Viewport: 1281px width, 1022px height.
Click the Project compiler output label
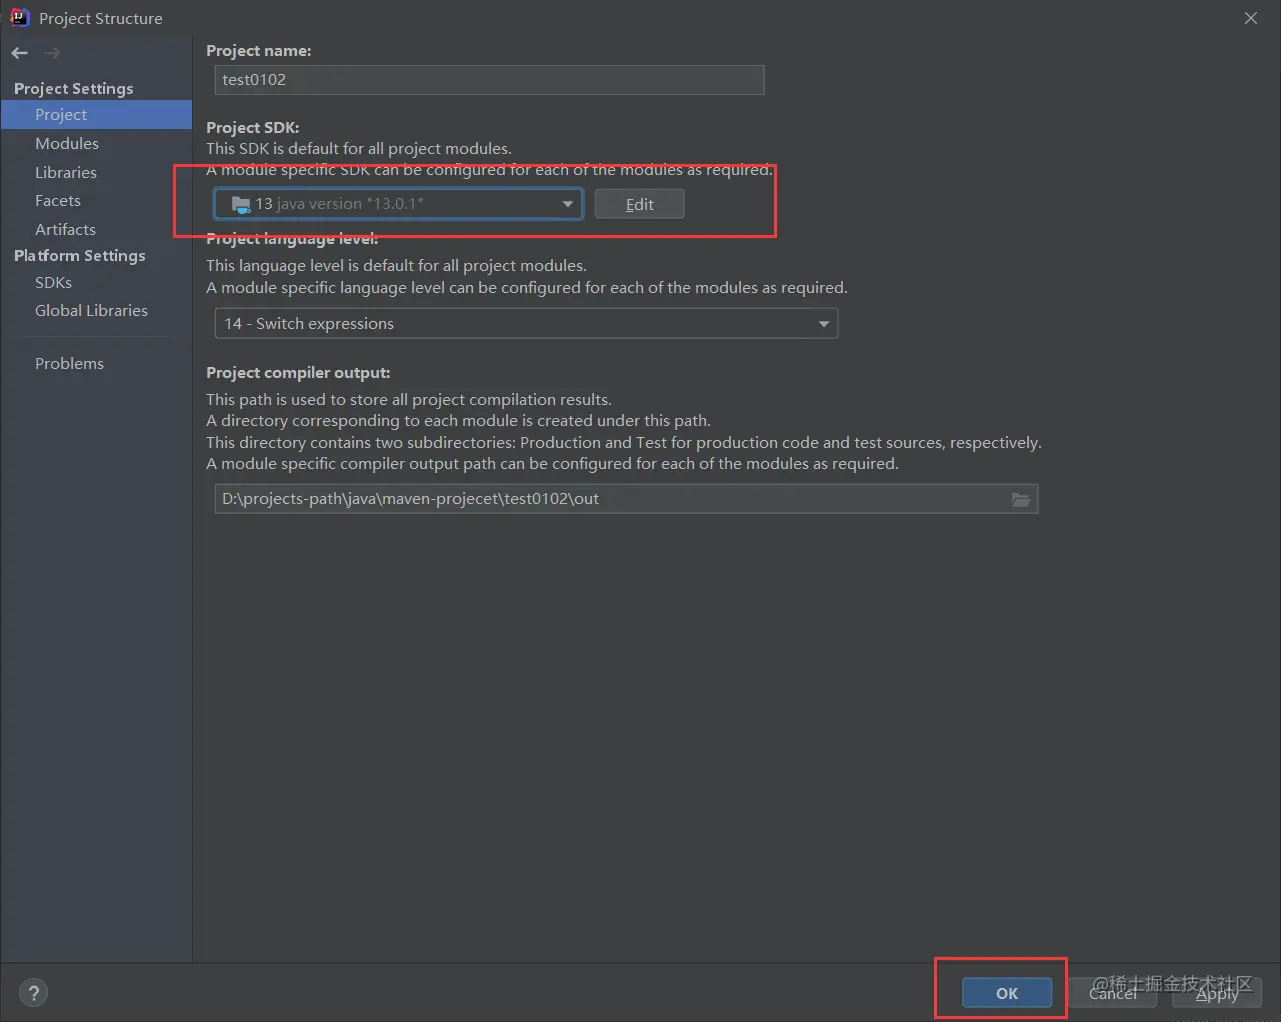(x=298, y=373)
